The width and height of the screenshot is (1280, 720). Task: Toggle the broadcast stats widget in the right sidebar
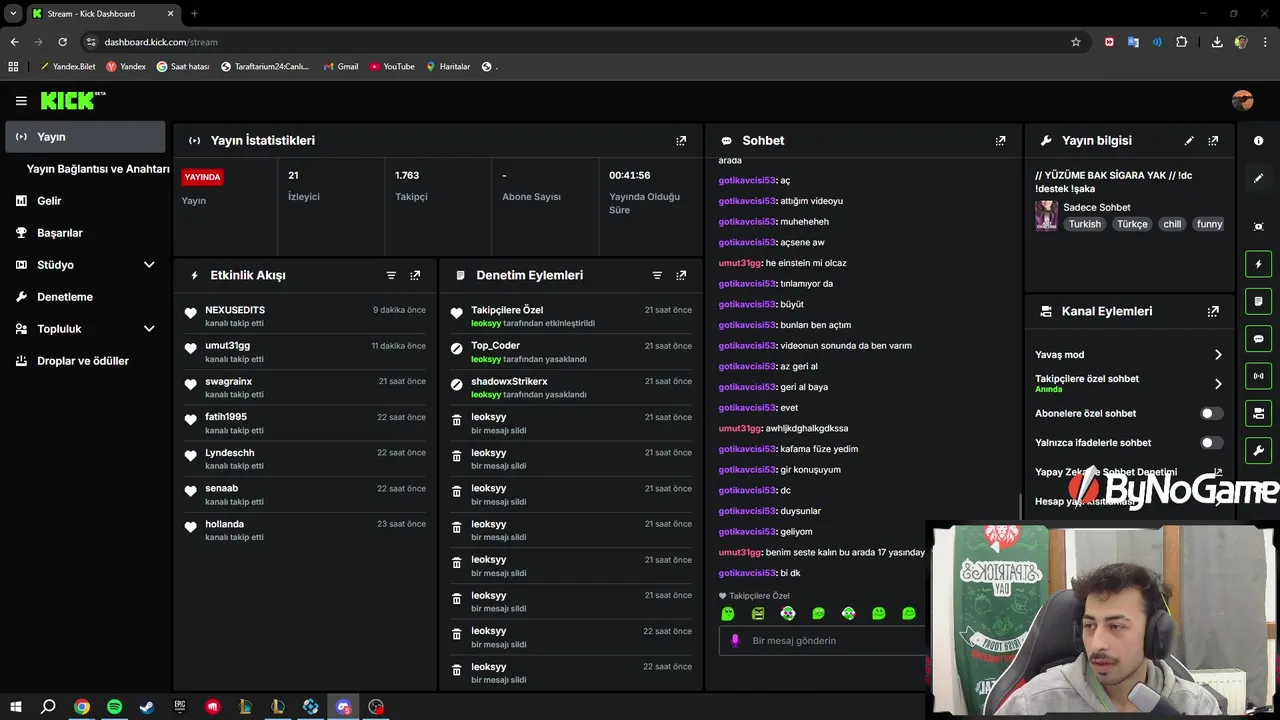(1259, 376)
